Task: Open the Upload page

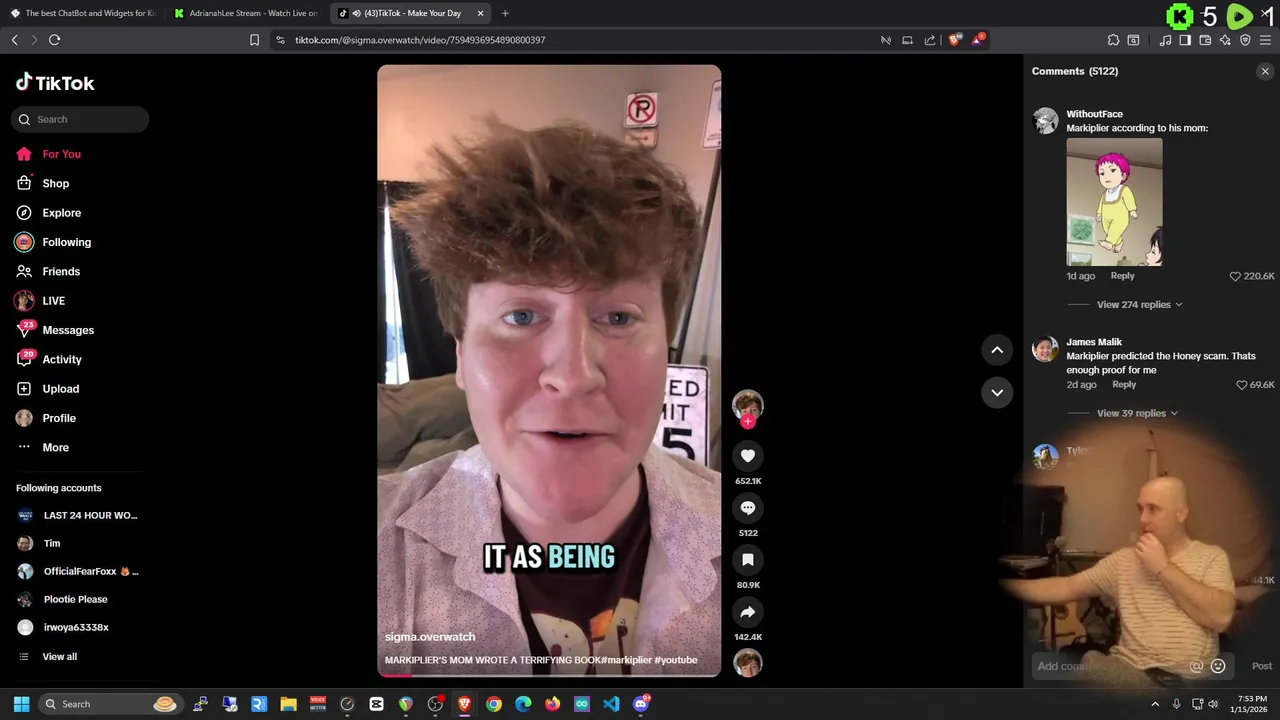Action: tap(60, 389)
